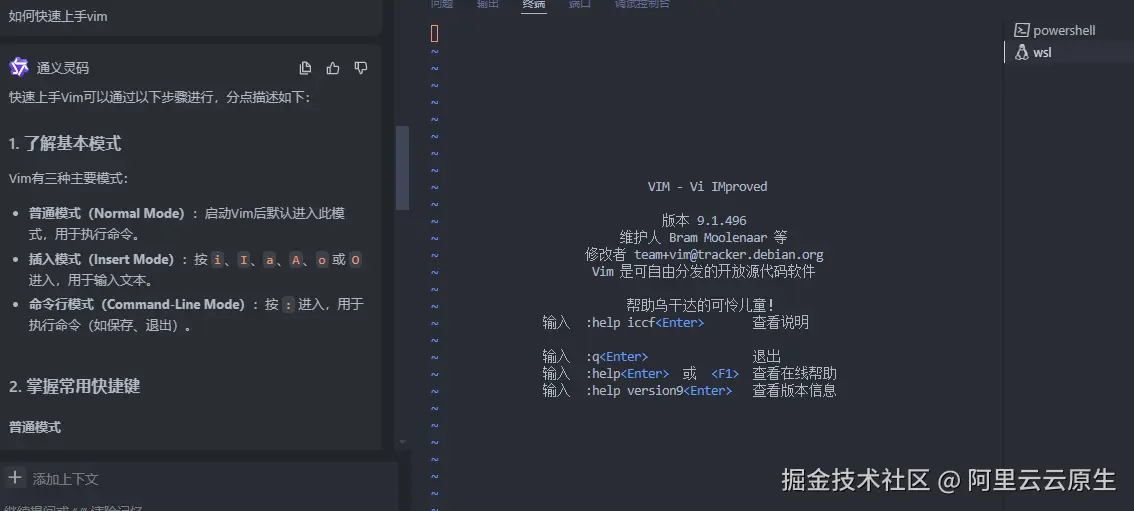This screenshot has width=1134, height=511.
Task: Click the :help<Enter> command text
Action: [628, 374]
